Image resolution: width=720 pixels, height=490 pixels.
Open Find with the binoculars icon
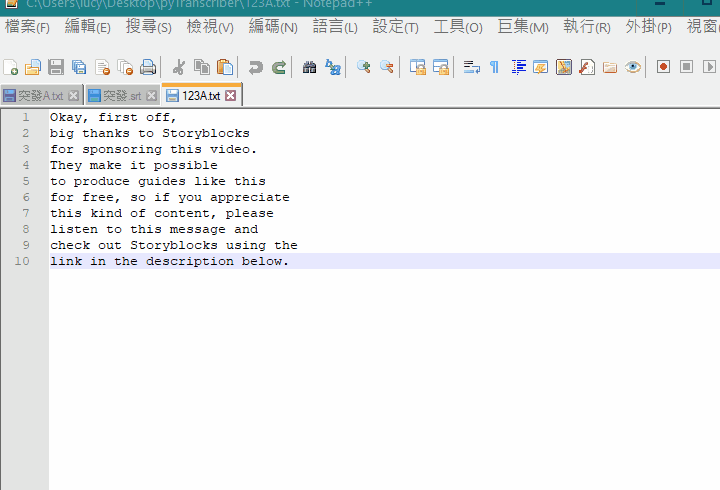click(309, 68)
